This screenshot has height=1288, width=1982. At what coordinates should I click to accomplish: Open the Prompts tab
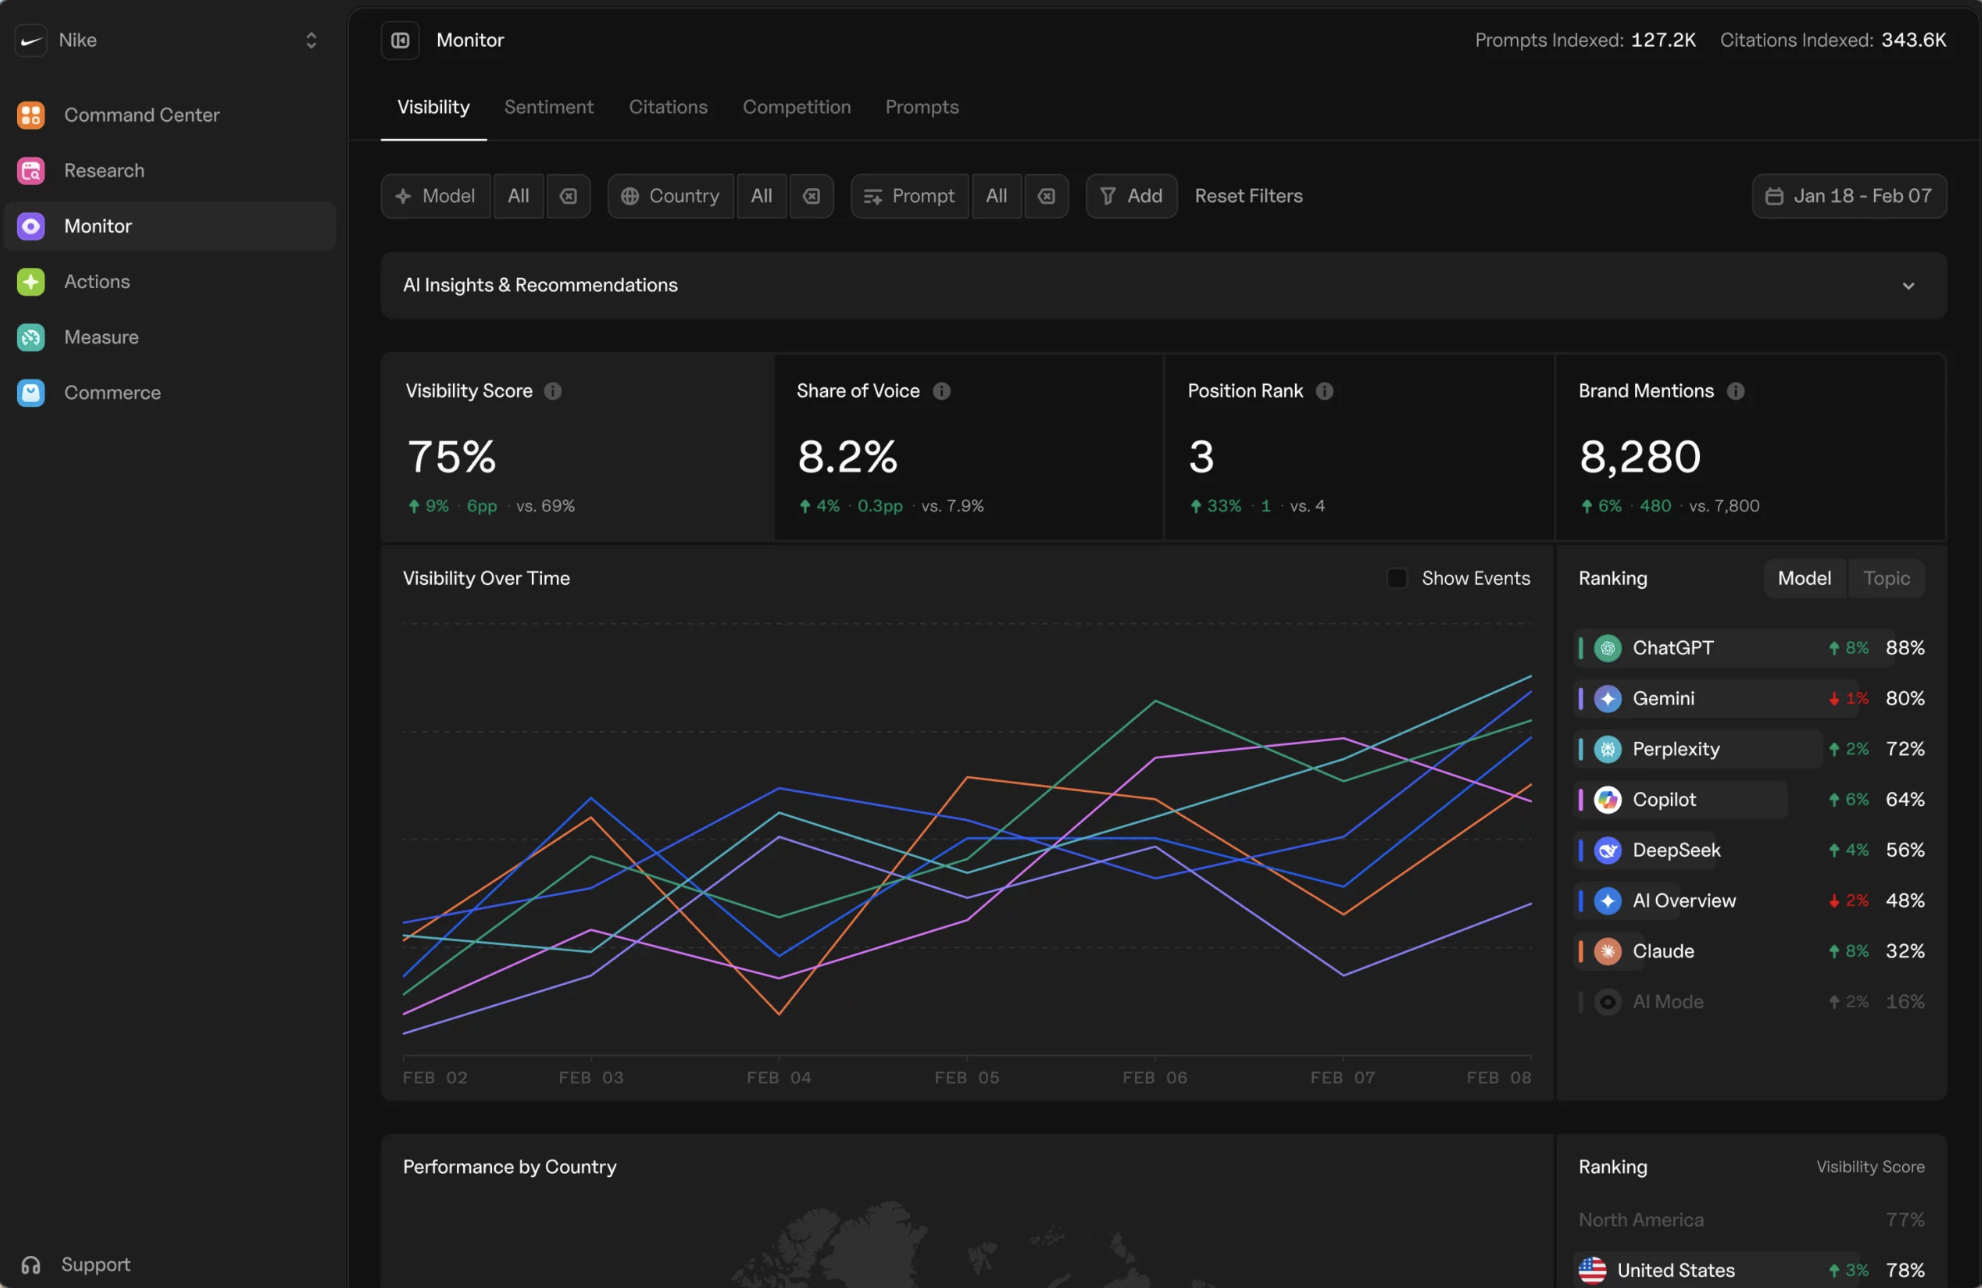click(x=922, y=107)
